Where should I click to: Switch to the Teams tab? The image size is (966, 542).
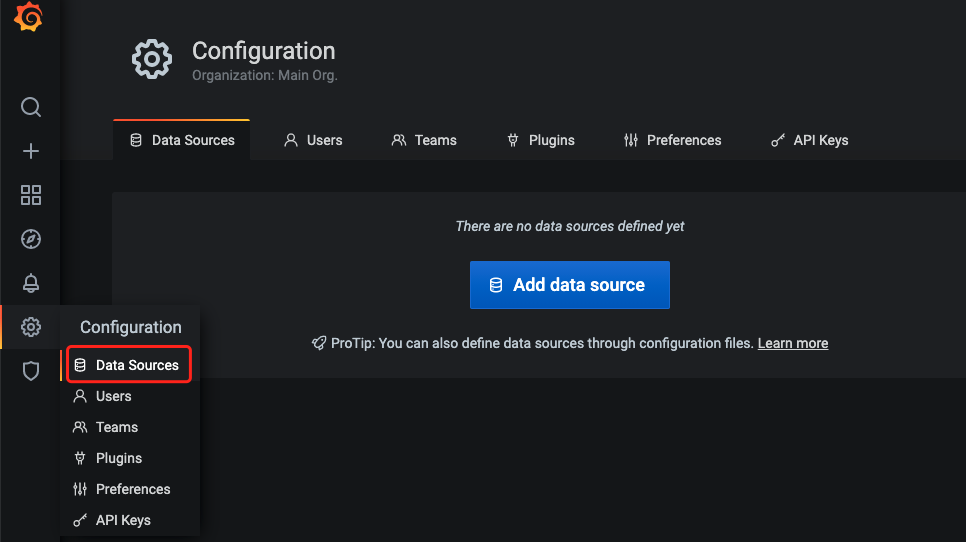[x=424, y=140]
